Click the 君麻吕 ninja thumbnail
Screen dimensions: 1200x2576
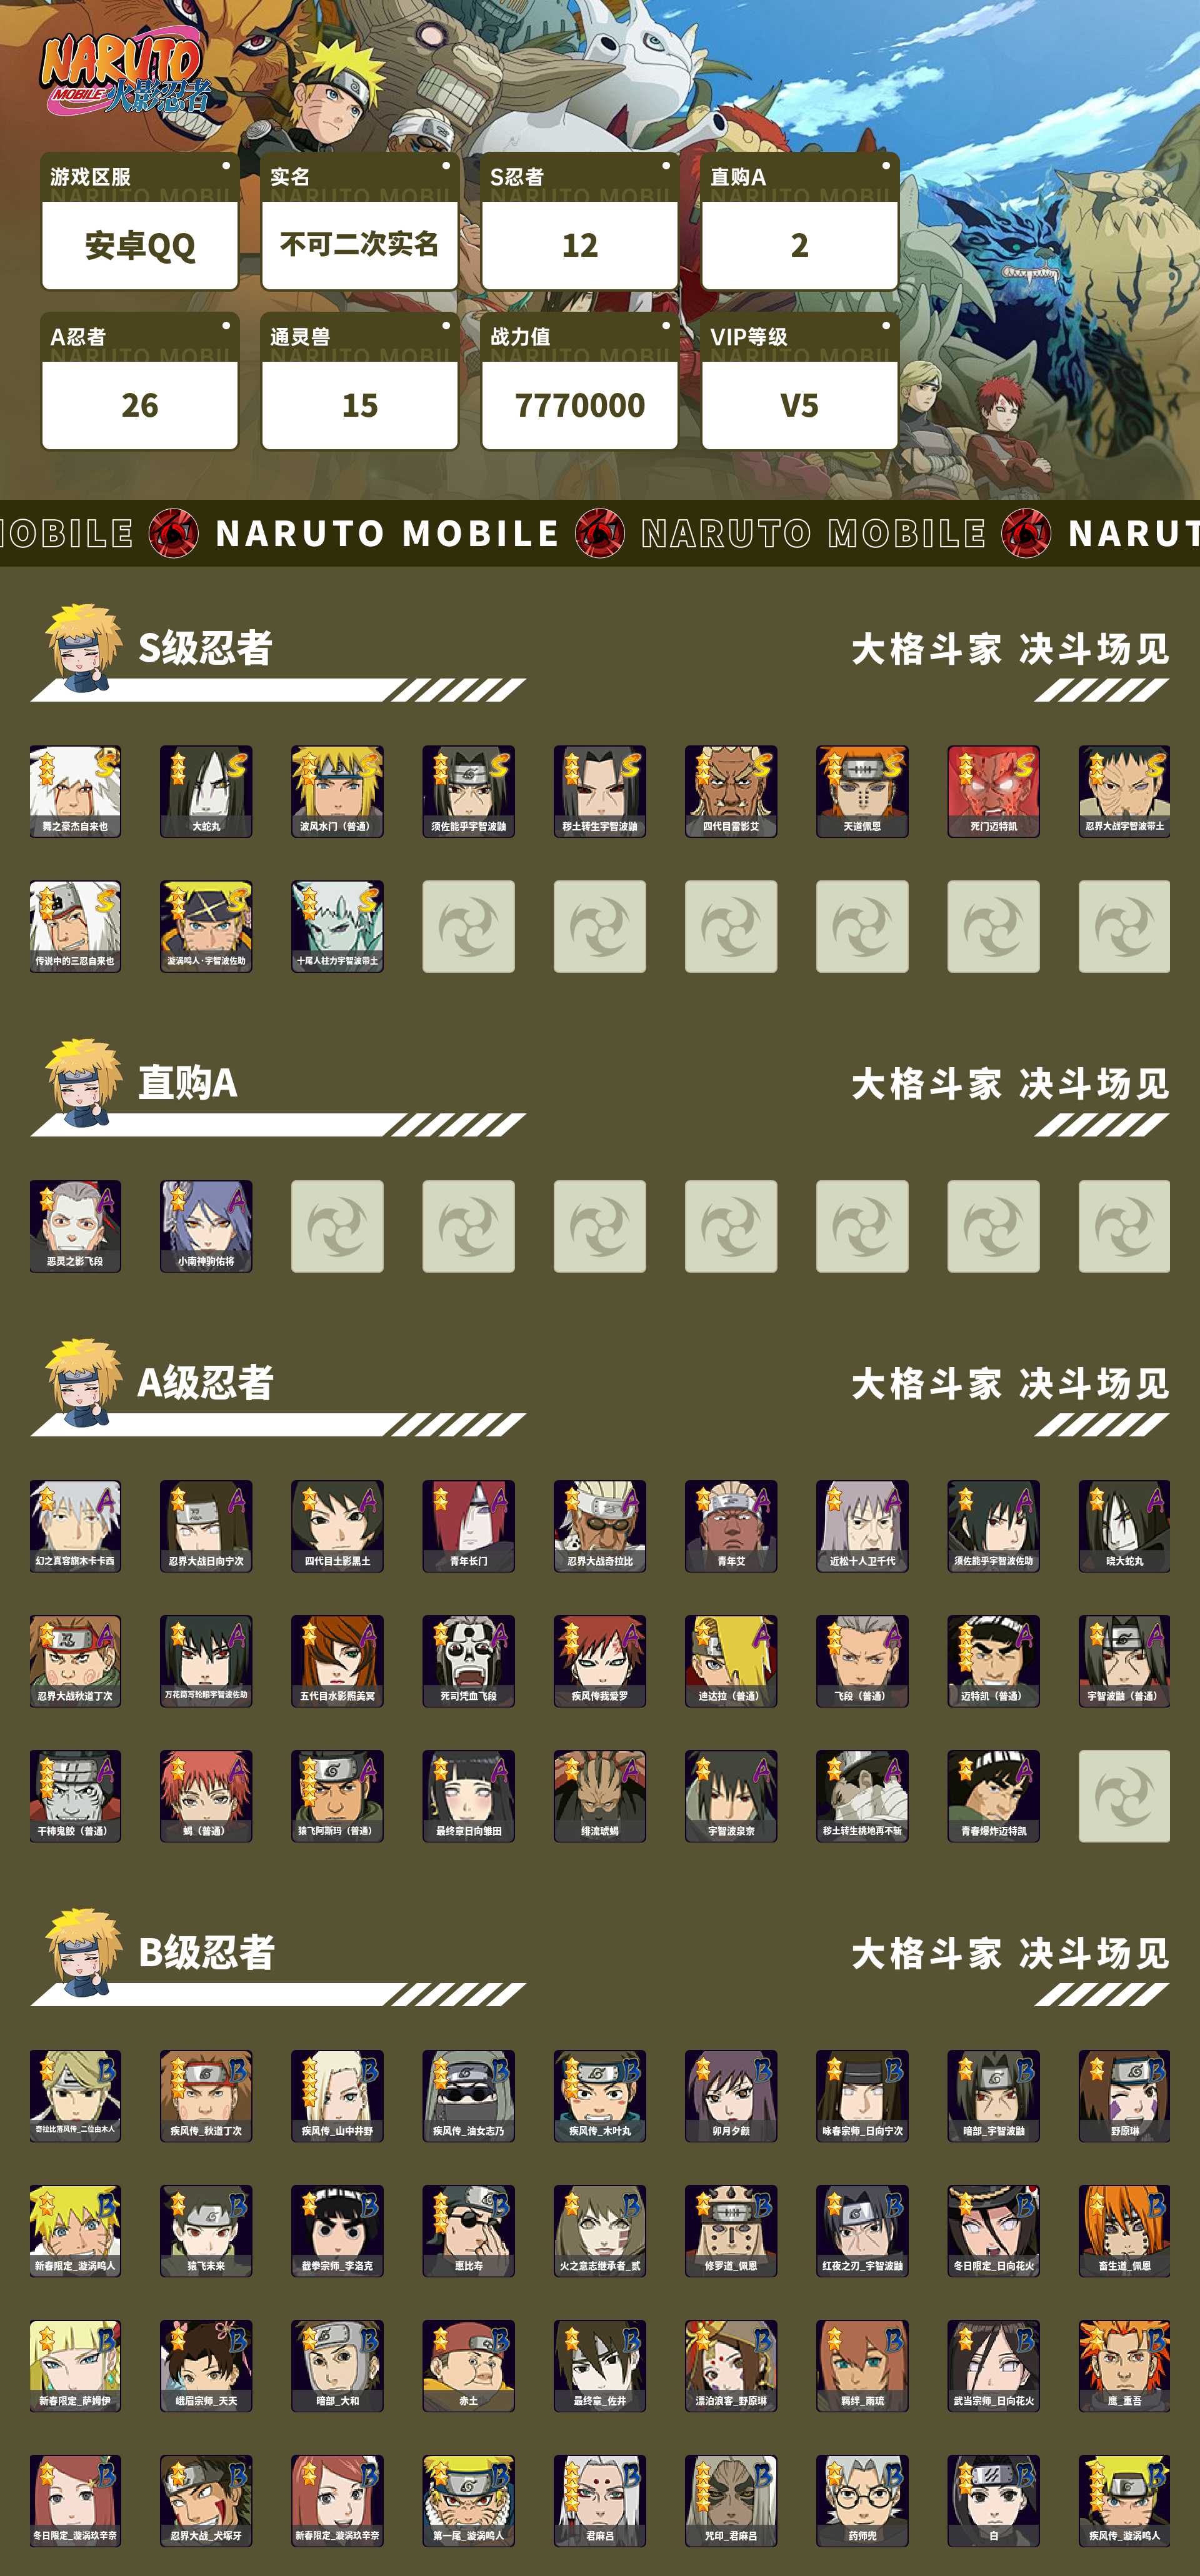click(x=600, y=2501)
